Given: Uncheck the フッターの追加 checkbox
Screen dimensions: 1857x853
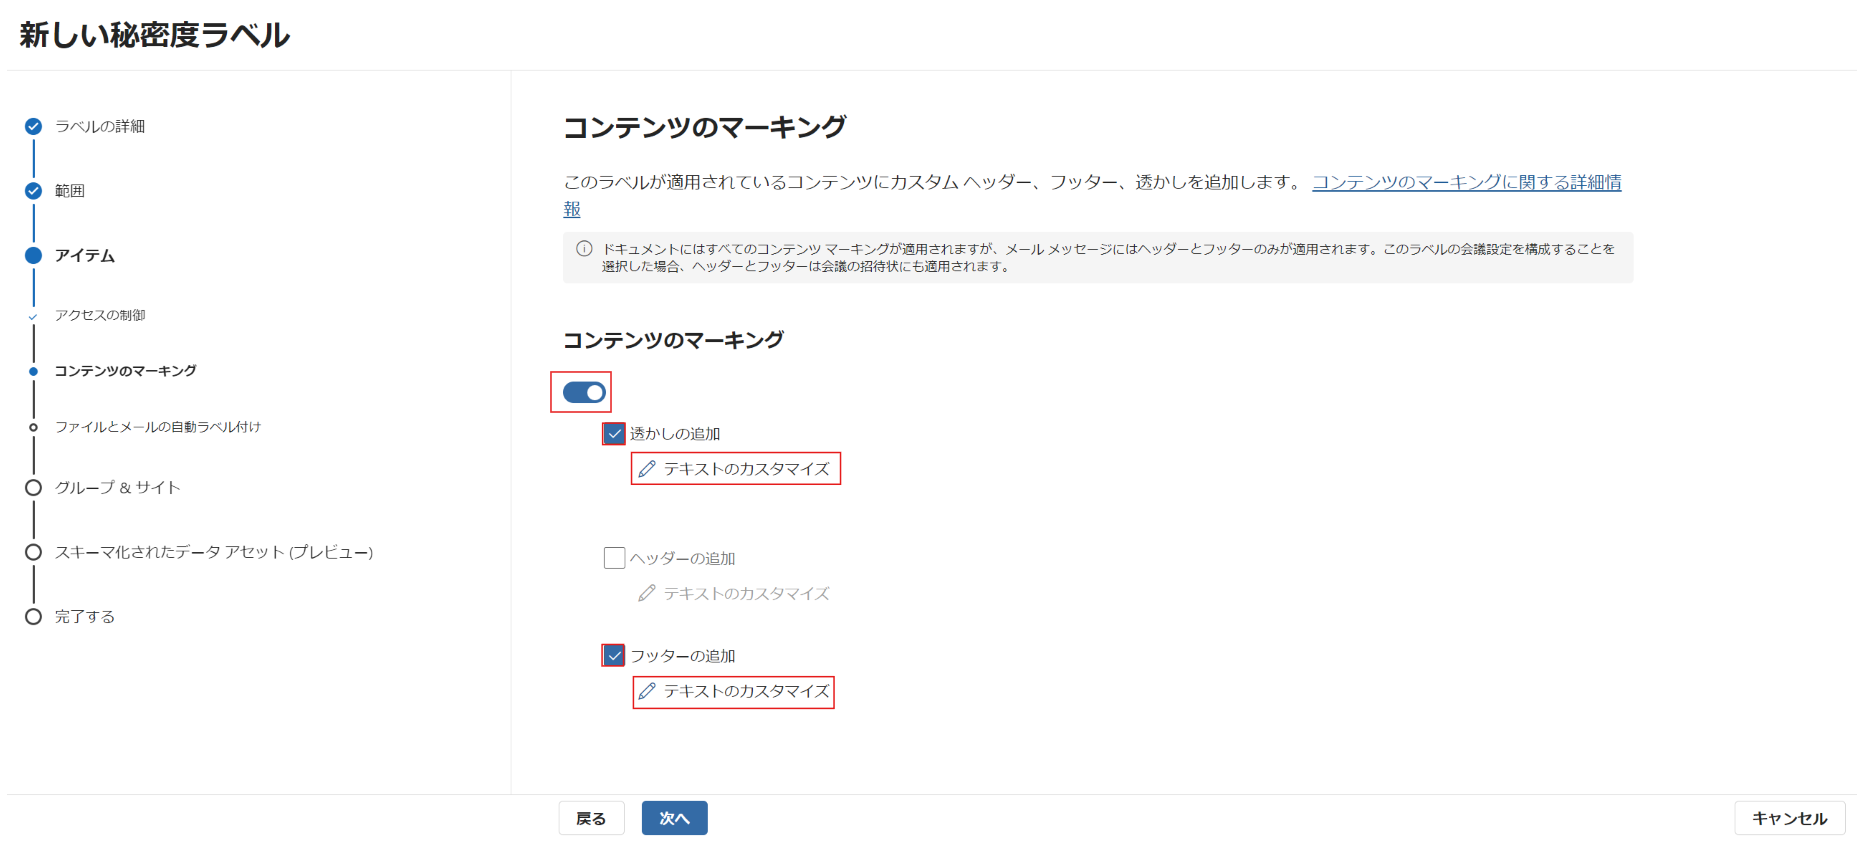Looking at the screenshot, I should (x=614, y=656).
